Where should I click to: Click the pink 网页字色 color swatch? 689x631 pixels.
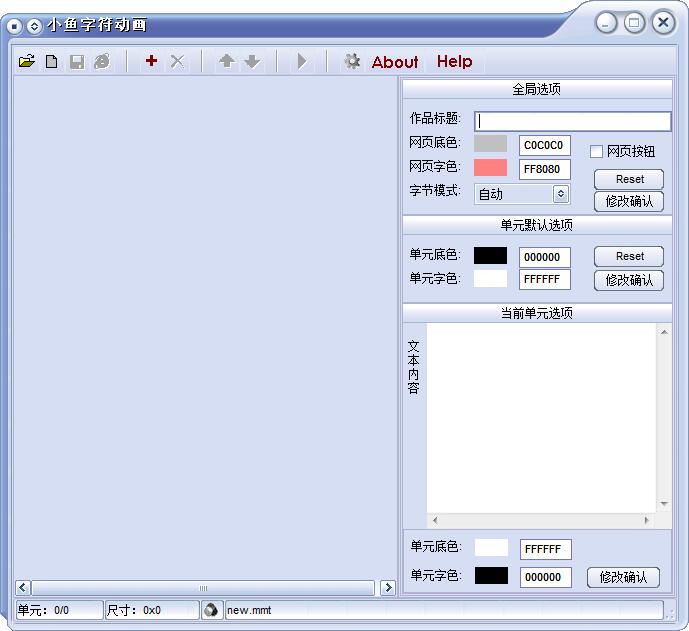pos(490,168)
